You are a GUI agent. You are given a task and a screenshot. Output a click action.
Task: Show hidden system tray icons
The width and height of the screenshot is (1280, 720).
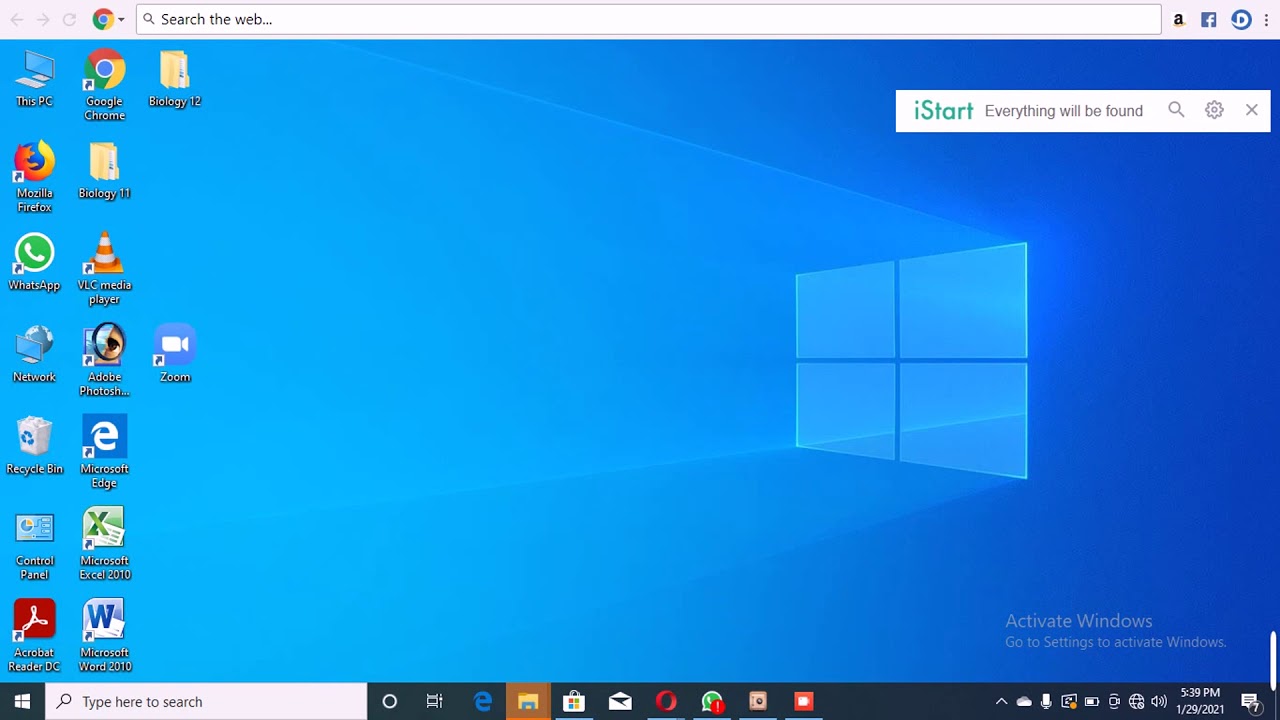1001,701
